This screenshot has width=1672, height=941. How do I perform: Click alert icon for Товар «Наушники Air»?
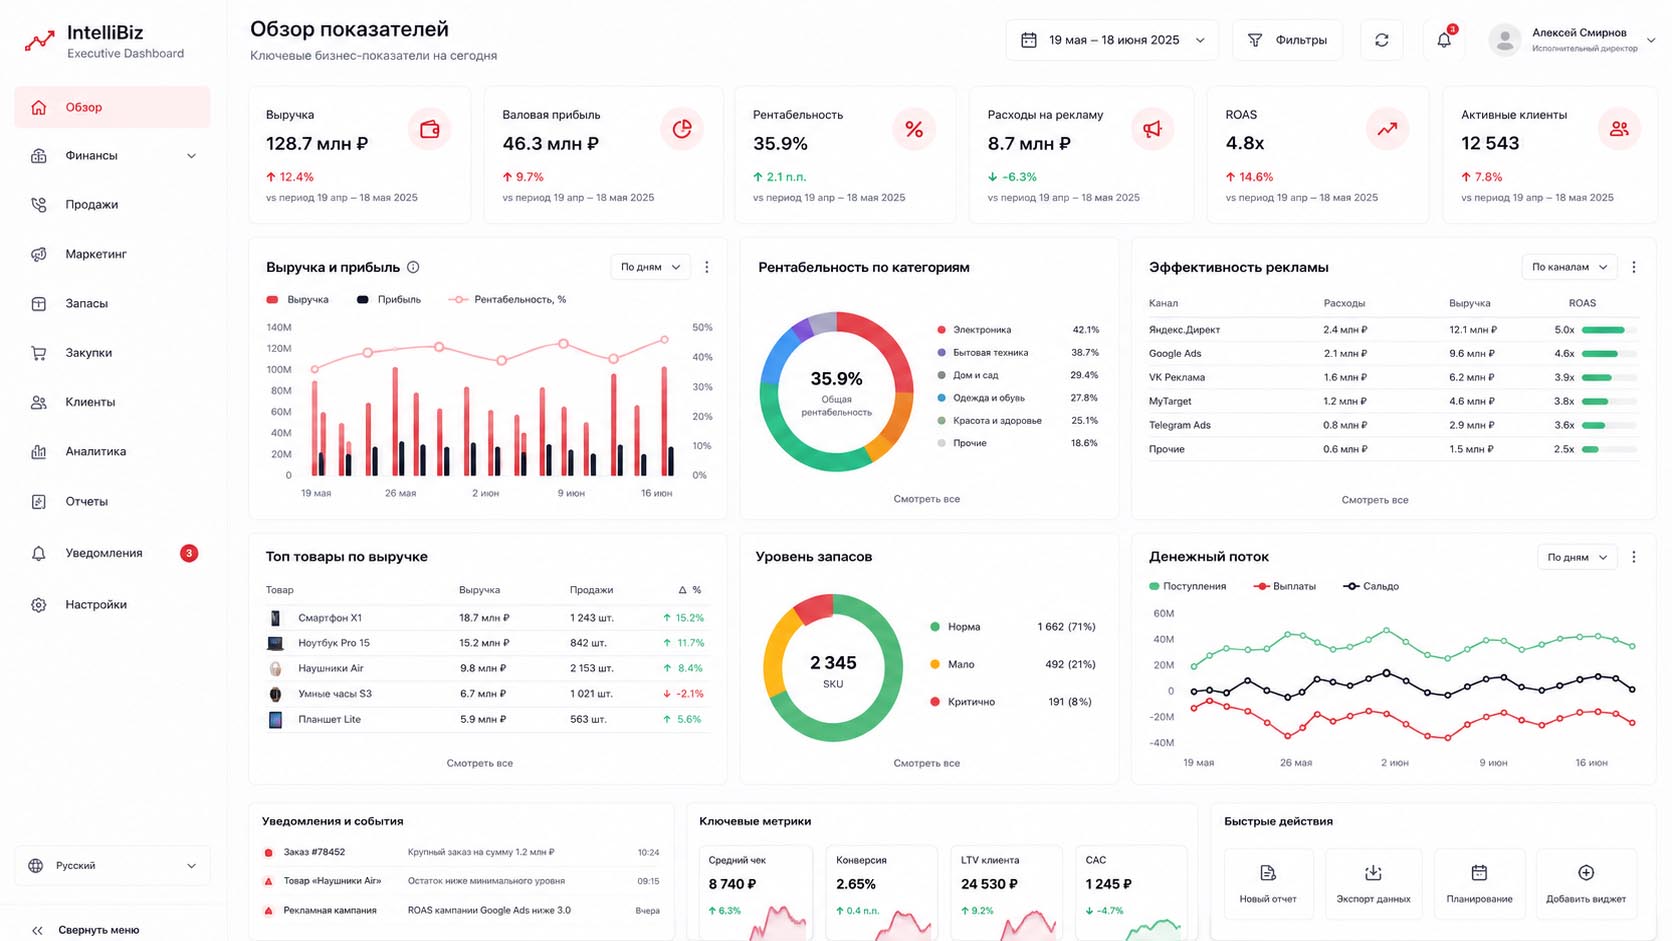tap(268, 881)
